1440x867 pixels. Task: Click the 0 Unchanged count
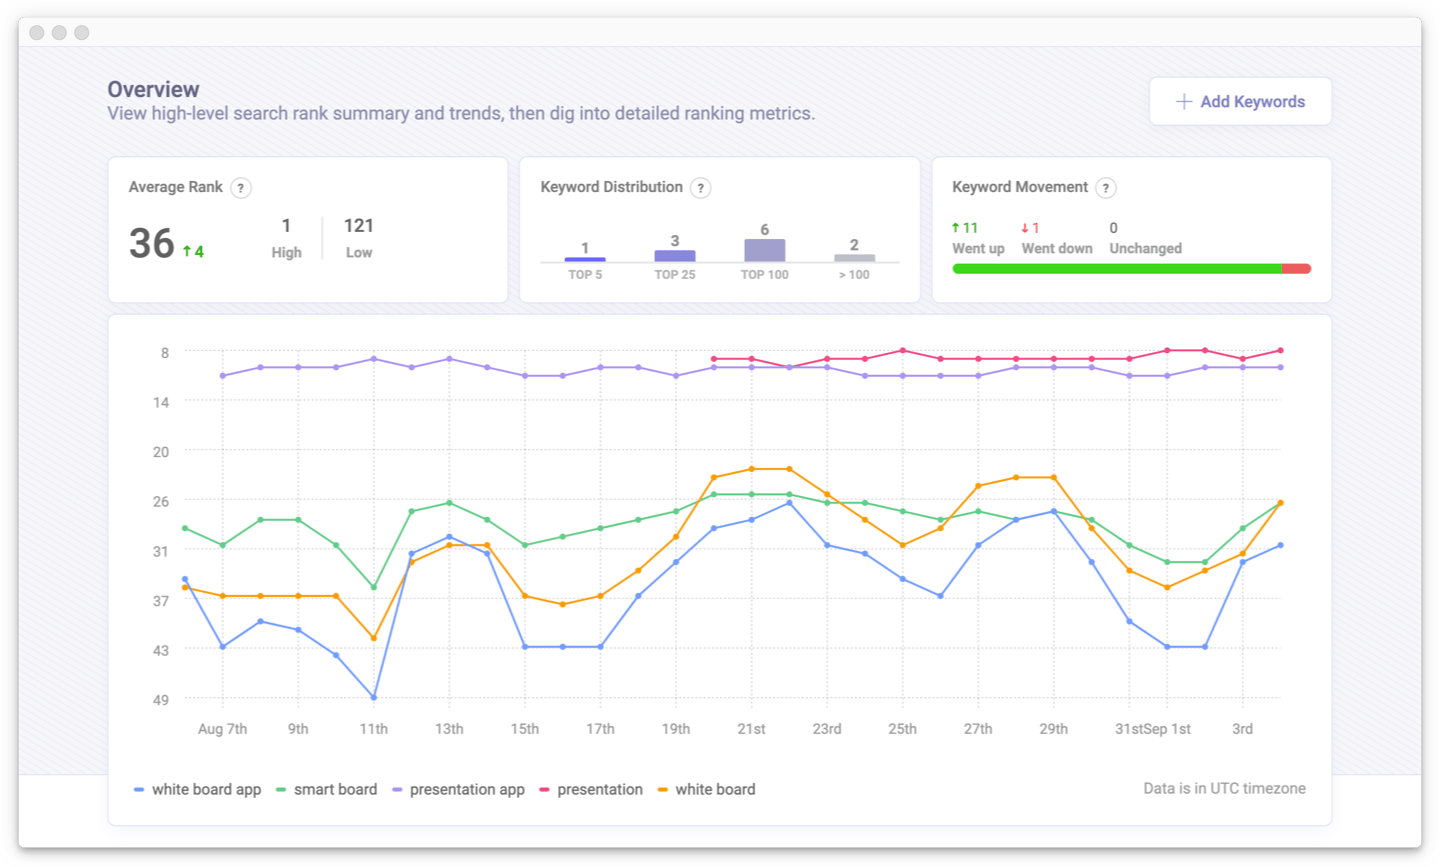[1114, 228]
